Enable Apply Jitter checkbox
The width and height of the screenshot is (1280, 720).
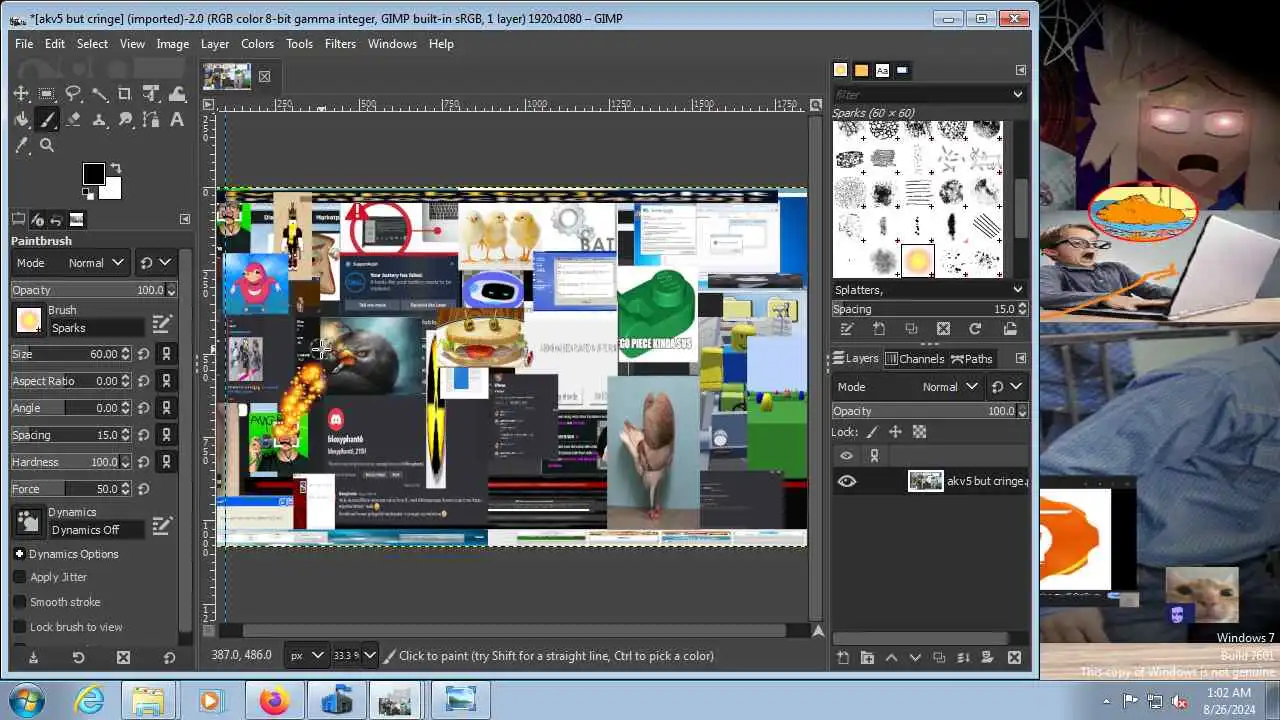click(x=20, y=577)
